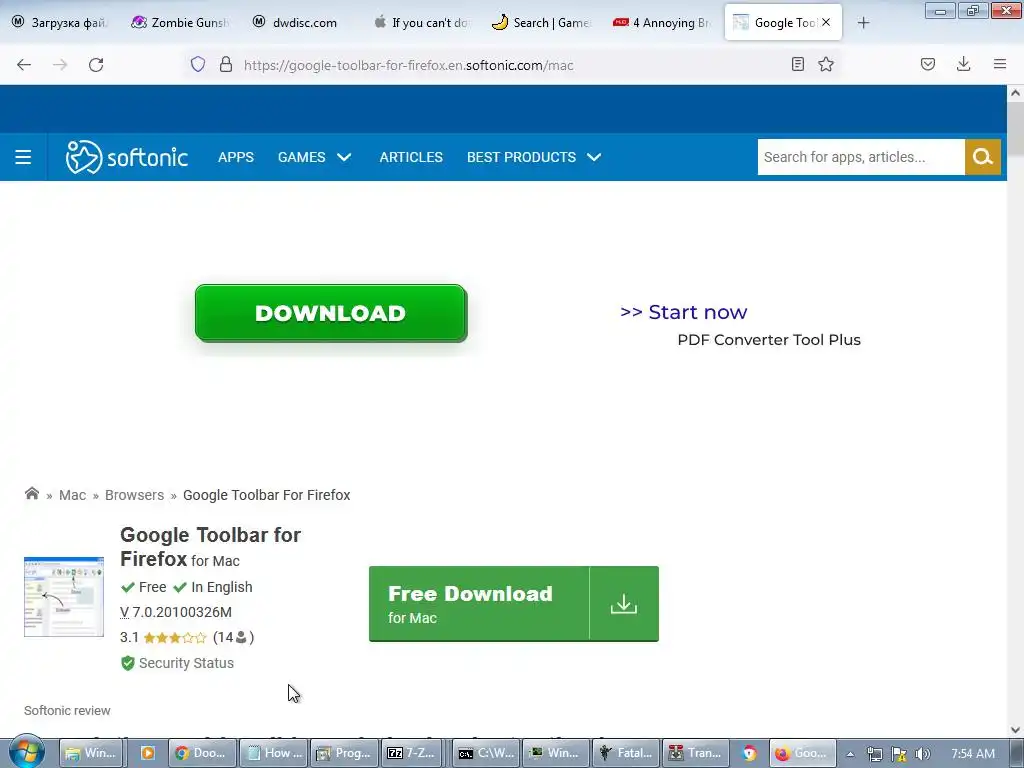Open Mac breadcrumb link

72,495
